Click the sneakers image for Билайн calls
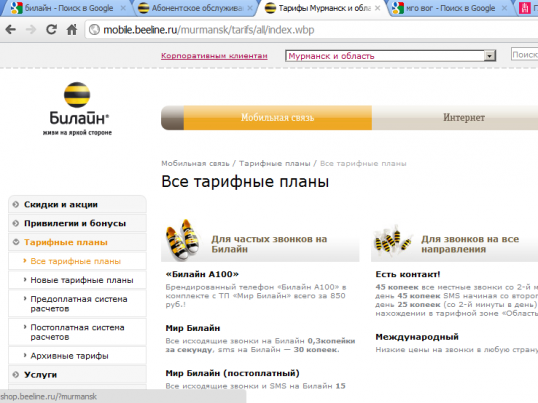The height and width of the screenshot is (403, 538). click(183, 239)
